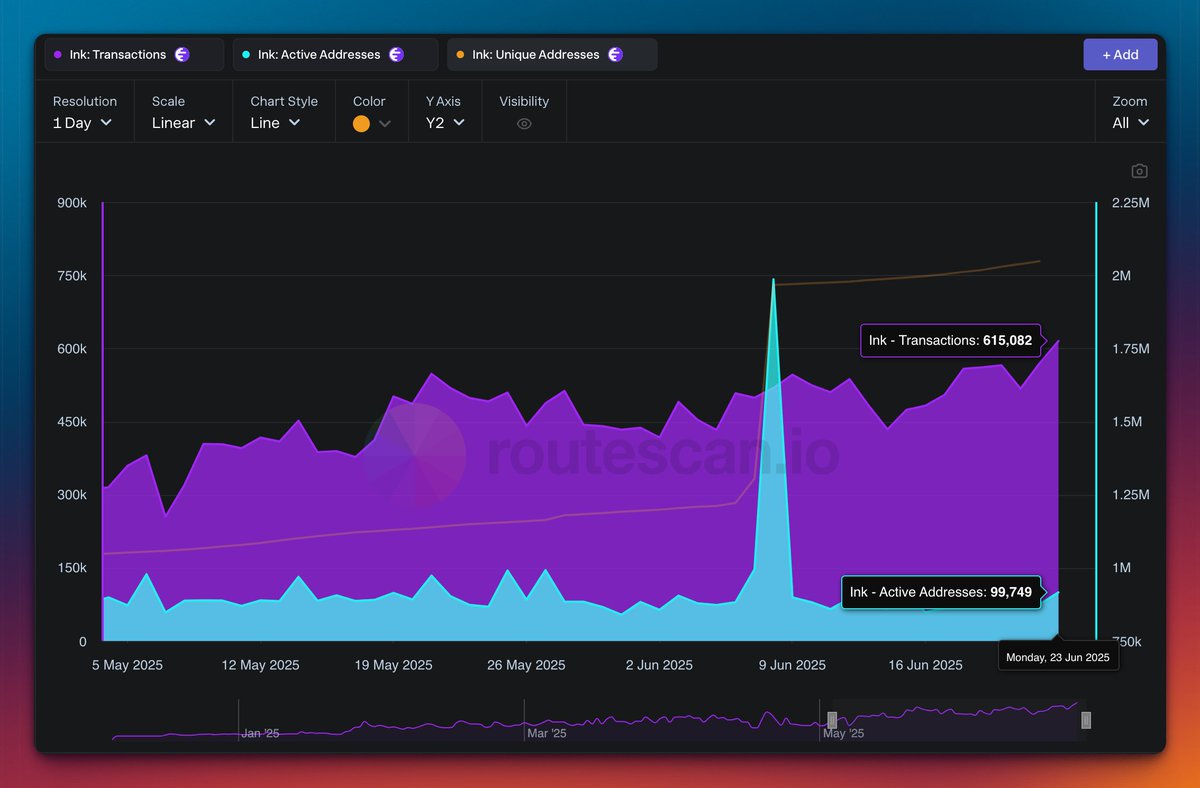Expand the Chart Style dropdown showing Line
Viewport: 1200px width, 788px height.
click(276, 122)
